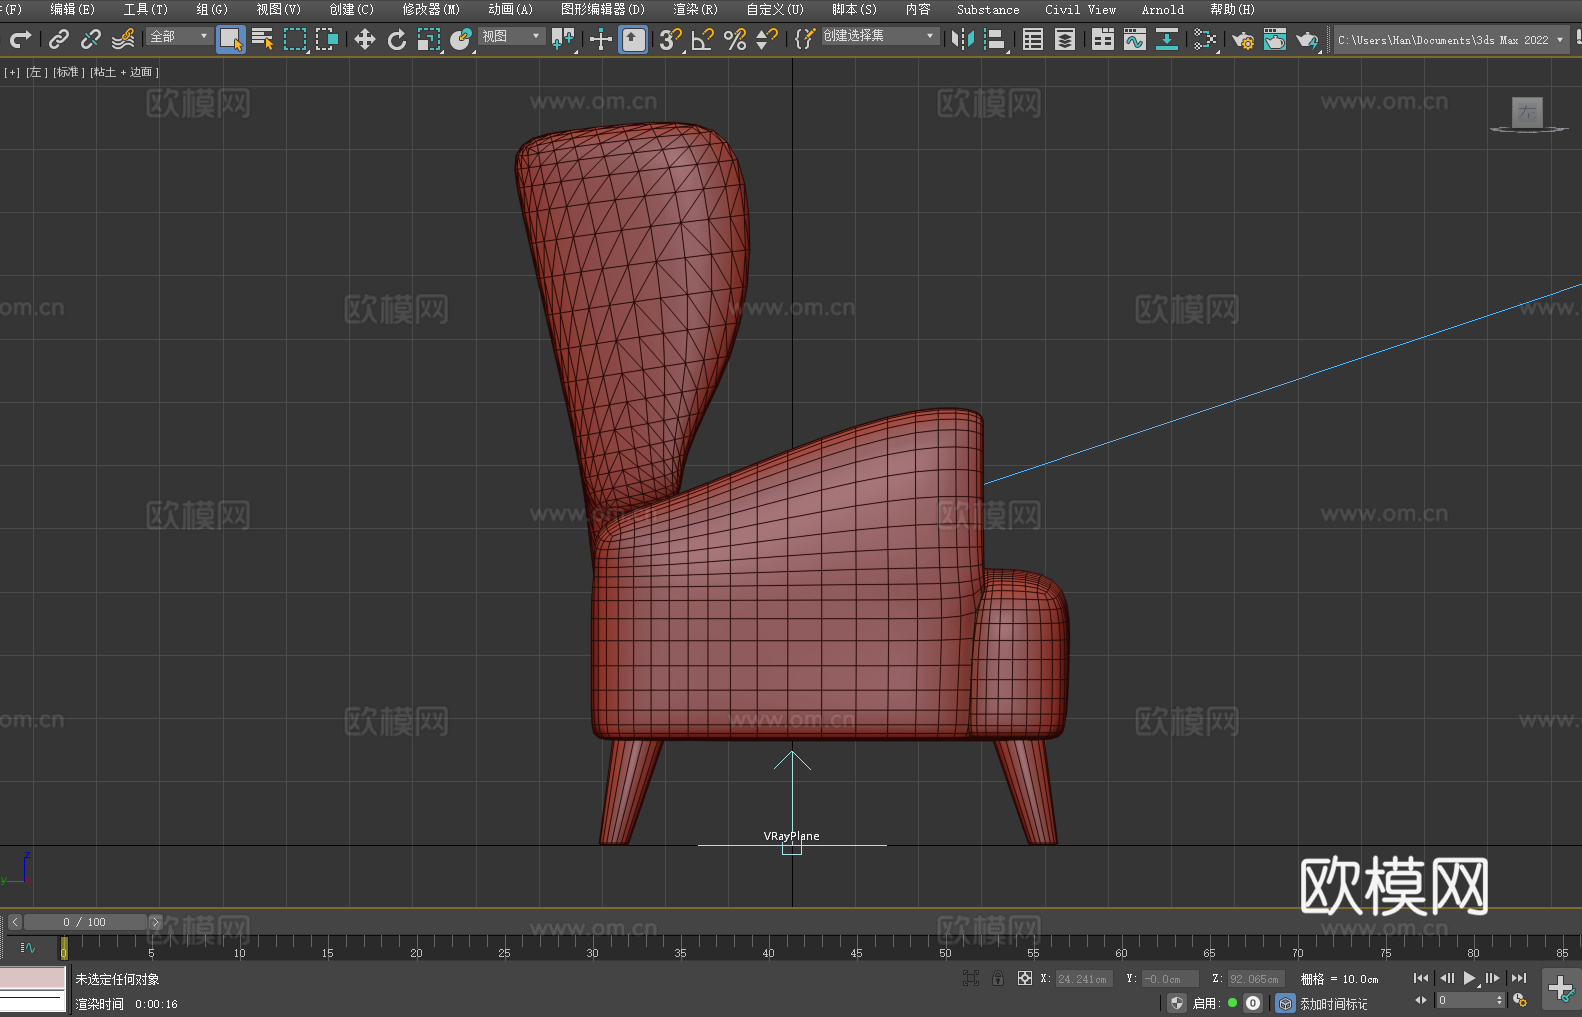Click the Go to Start playback button
Screen dimensions: 1582x1017
[x=1421, y=978]
